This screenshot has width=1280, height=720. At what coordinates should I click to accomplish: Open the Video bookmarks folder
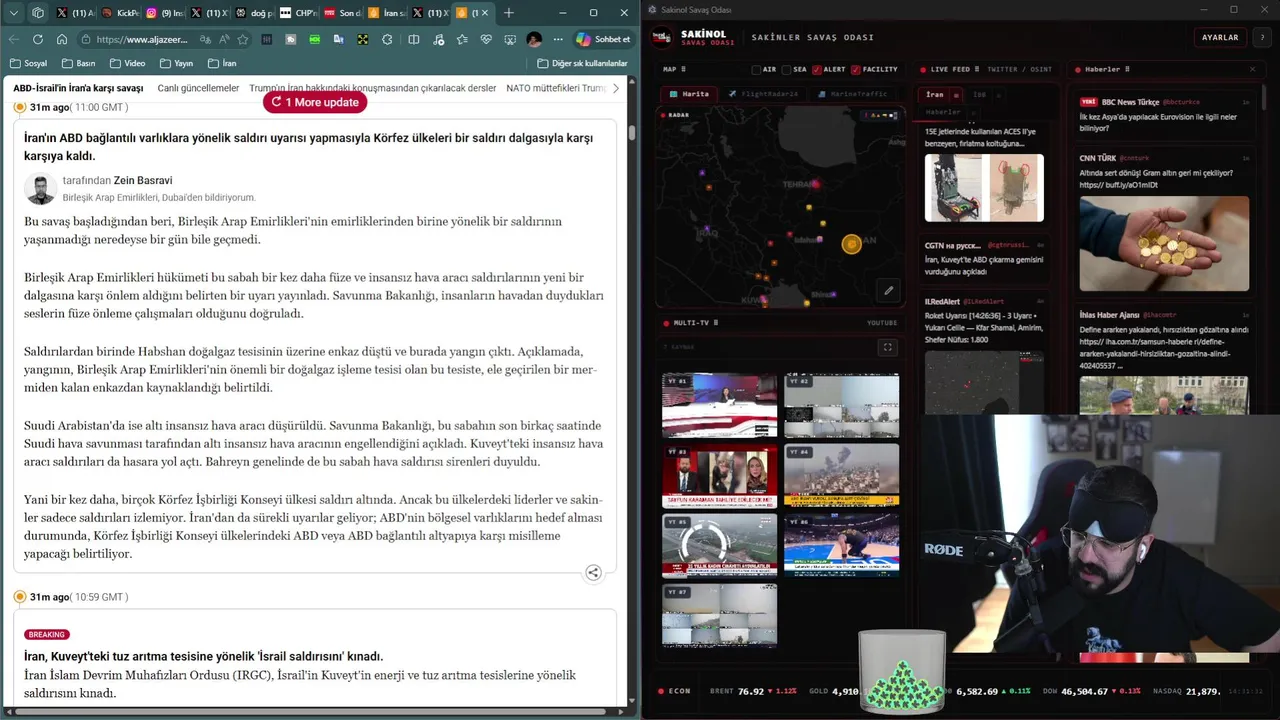(x=127, y=63)
